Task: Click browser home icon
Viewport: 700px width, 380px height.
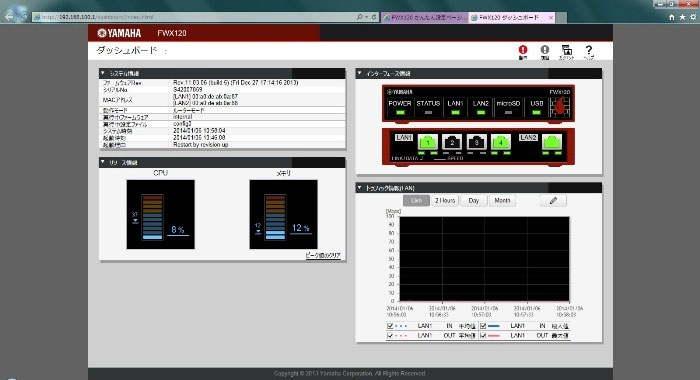Action: pos(672,17)
